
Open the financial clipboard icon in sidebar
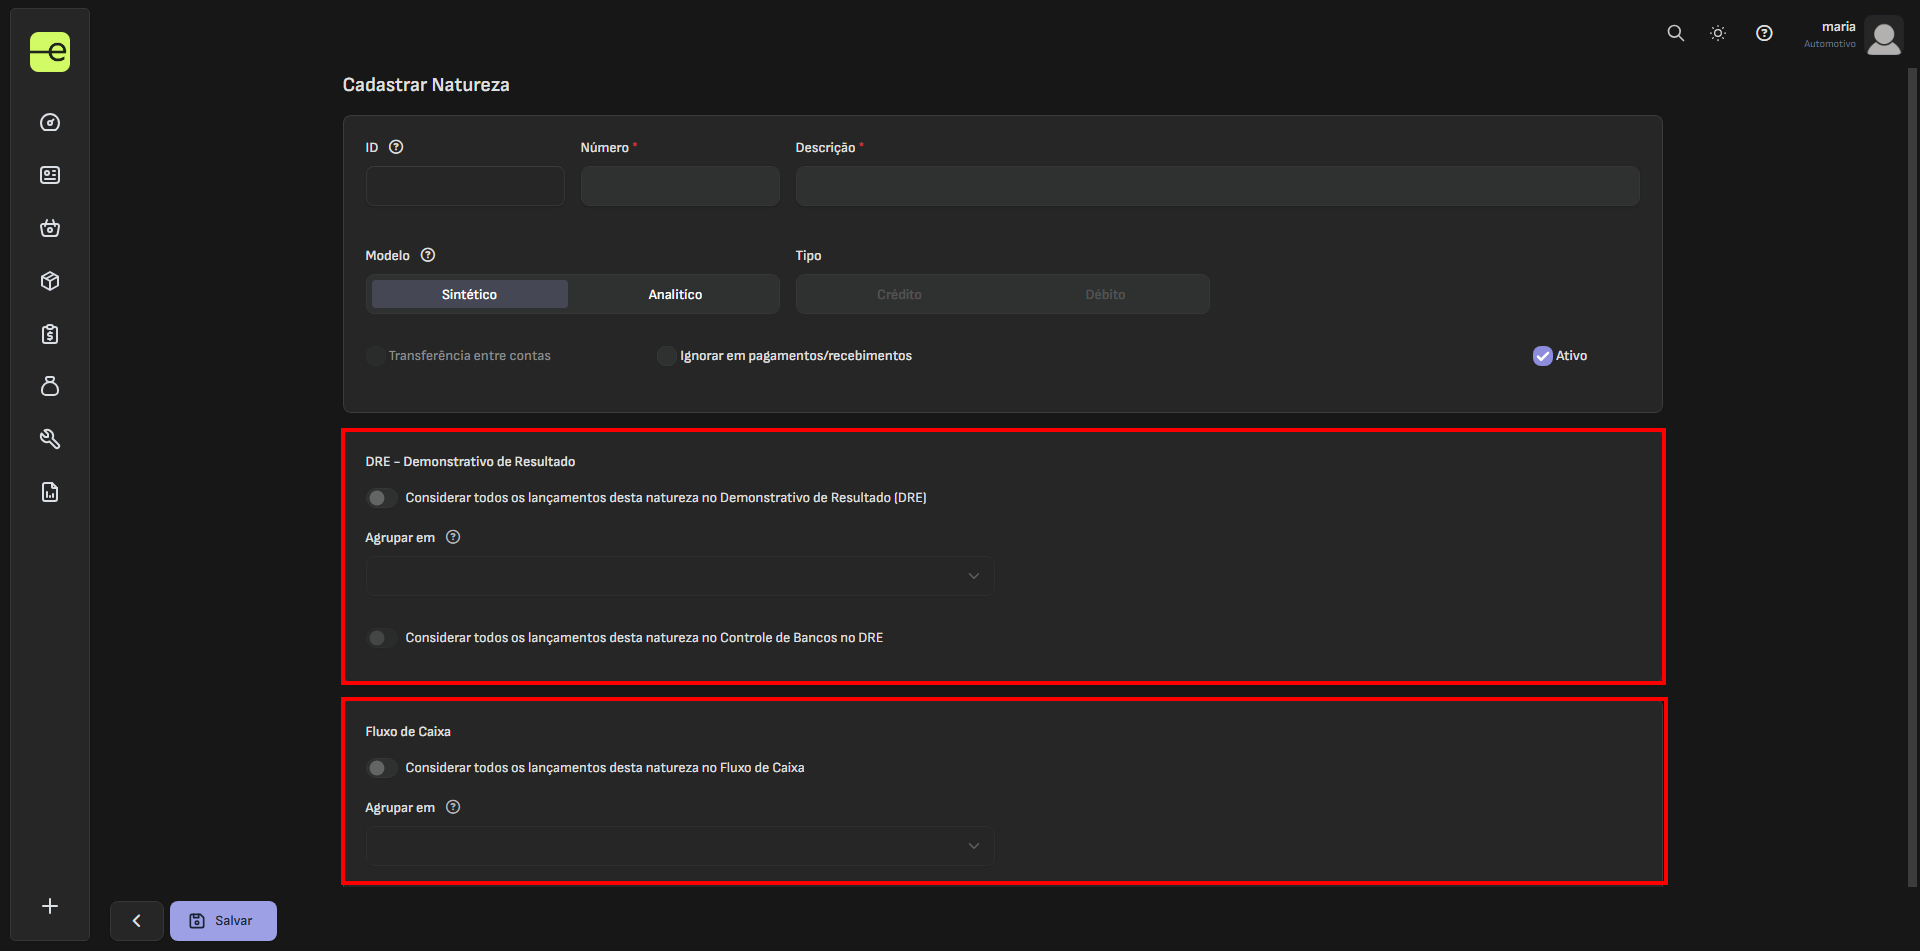click(50, 334)
